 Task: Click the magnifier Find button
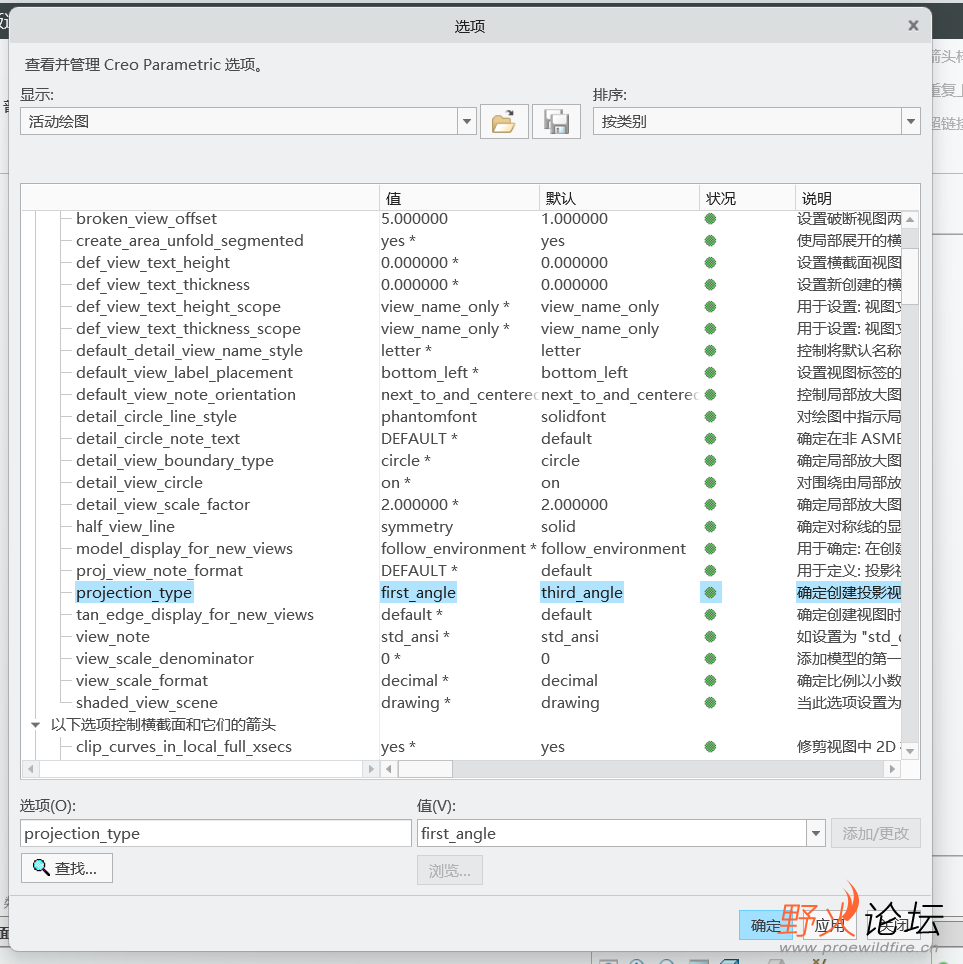click(x=66, y=868)
